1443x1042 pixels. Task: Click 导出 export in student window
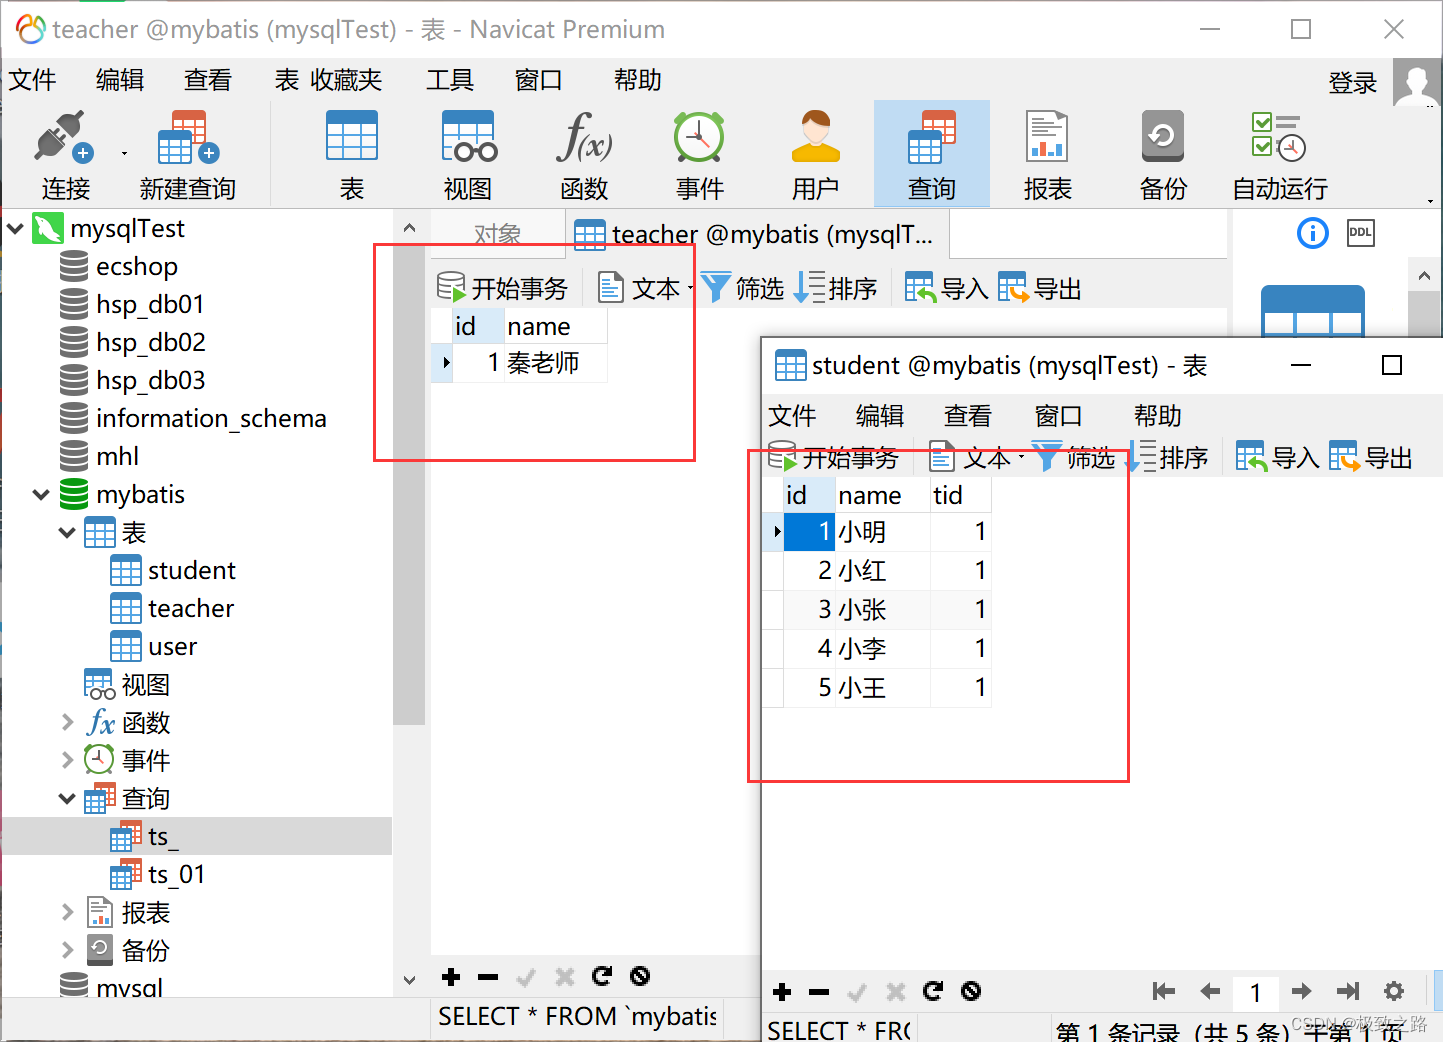(1371, 458)
